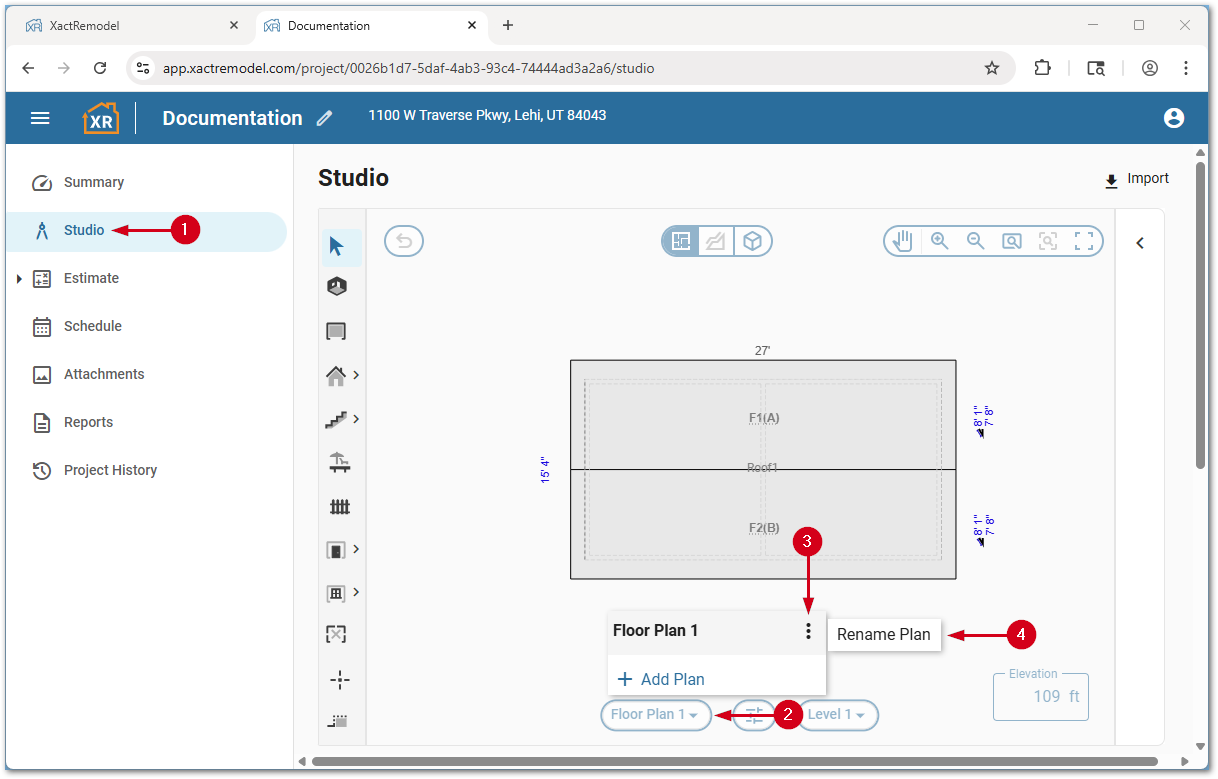Open the Floor Plan 1 dropdown
This screenshot has width=1218, height=779.
[655, 715]
